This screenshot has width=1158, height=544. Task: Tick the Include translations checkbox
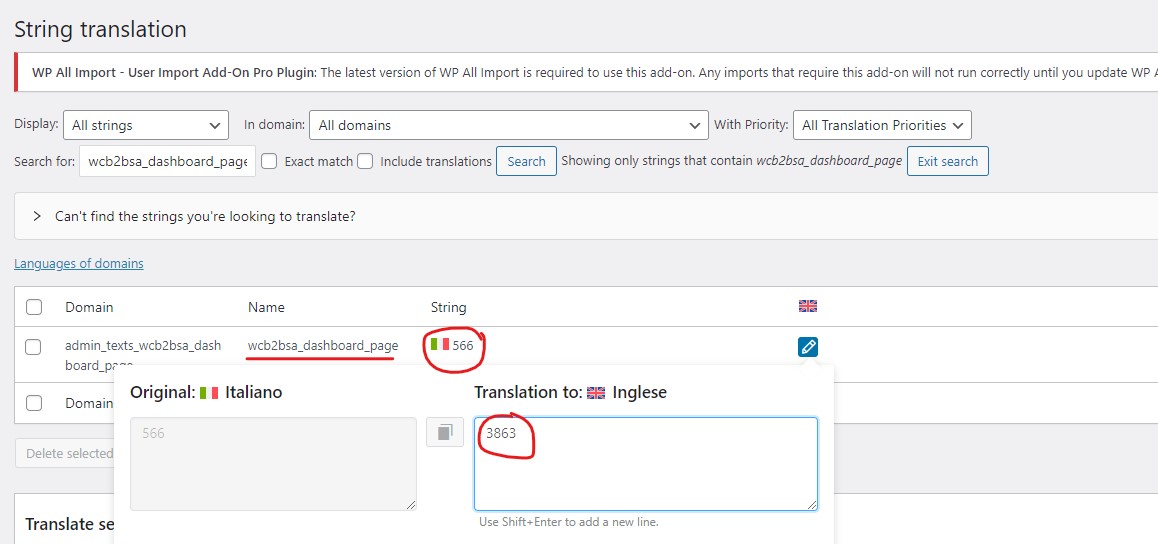click(365, 161)
